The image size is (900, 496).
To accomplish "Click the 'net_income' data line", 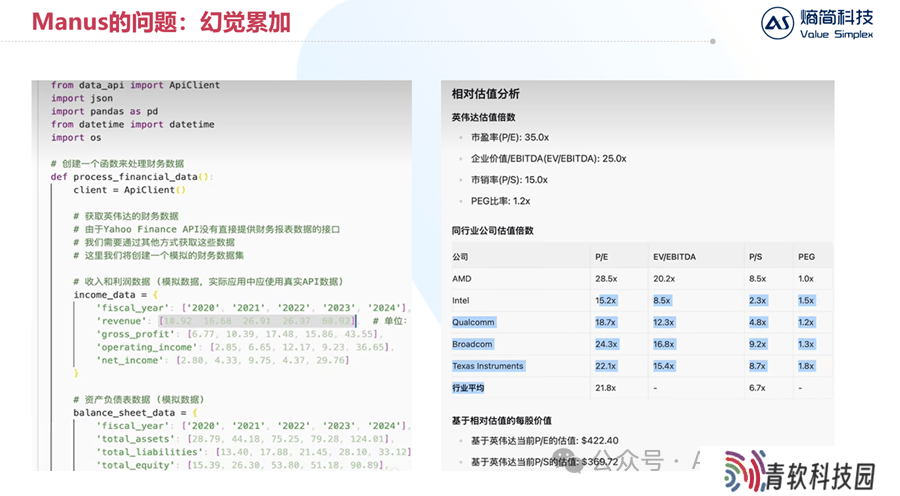I will pos(223,361).
